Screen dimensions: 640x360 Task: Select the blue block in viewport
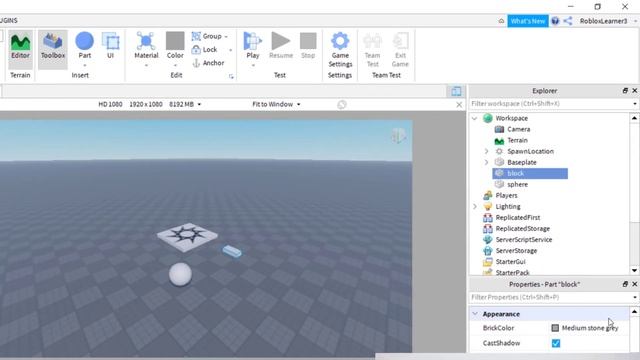pyautogui.click(x=232, y=251)
